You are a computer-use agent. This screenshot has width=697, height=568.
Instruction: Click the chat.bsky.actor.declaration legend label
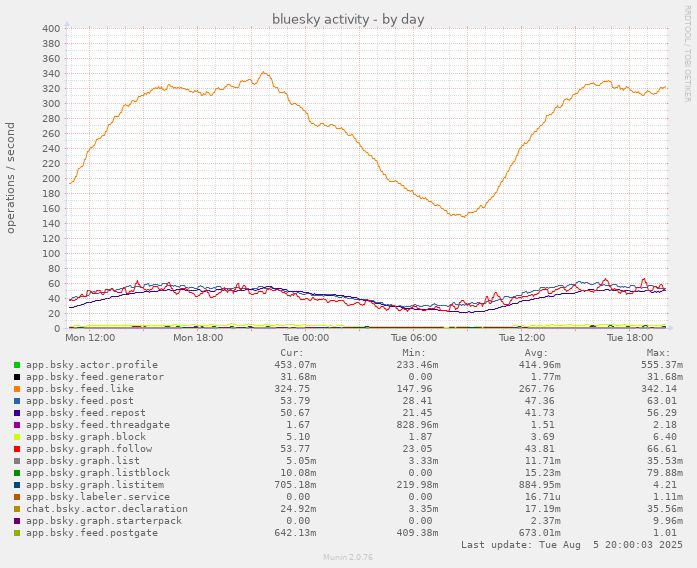(107, 509)
